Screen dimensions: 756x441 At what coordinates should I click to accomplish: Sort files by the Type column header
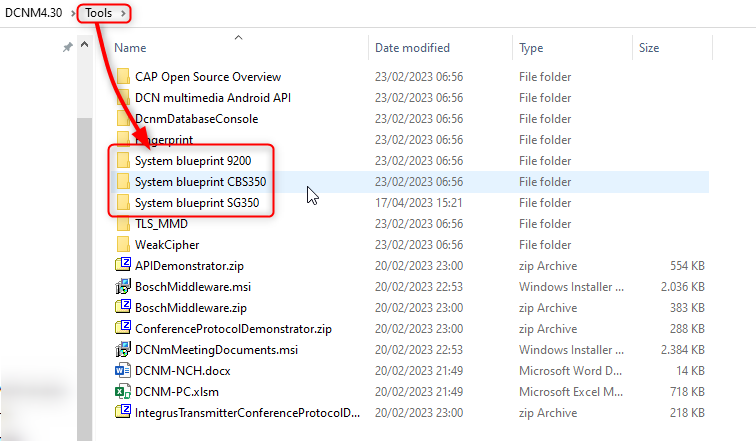pyautogui.click(x=531, y=48)
